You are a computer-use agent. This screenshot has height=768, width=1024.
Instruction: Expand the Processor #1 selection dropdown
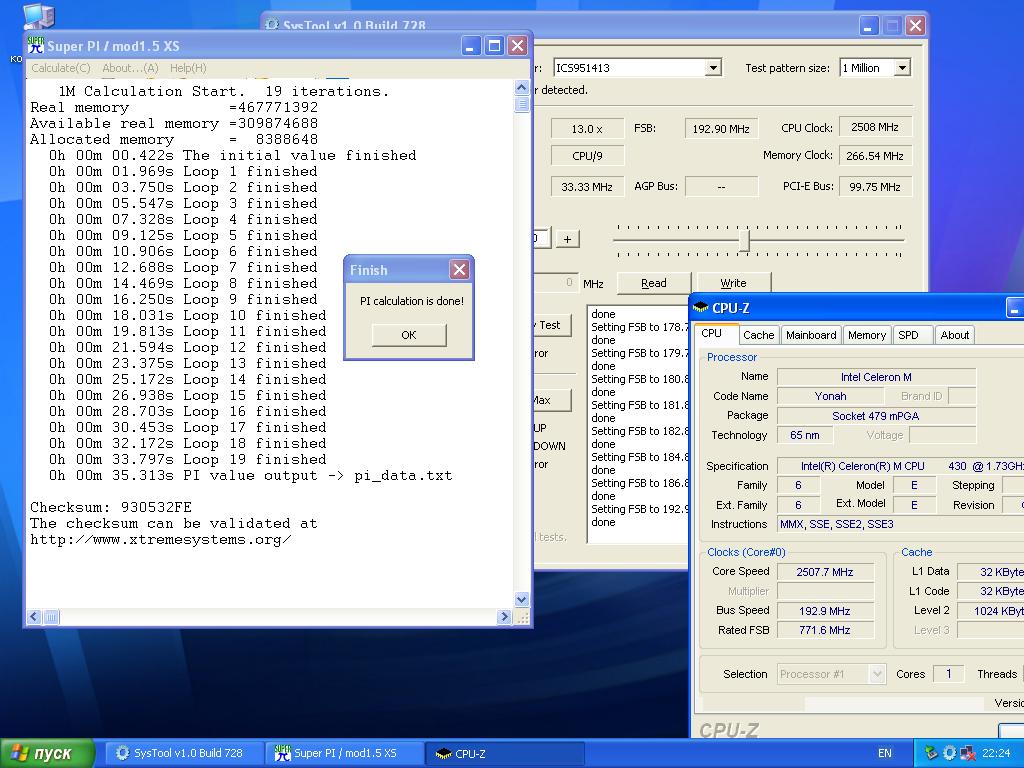[878, 673]
